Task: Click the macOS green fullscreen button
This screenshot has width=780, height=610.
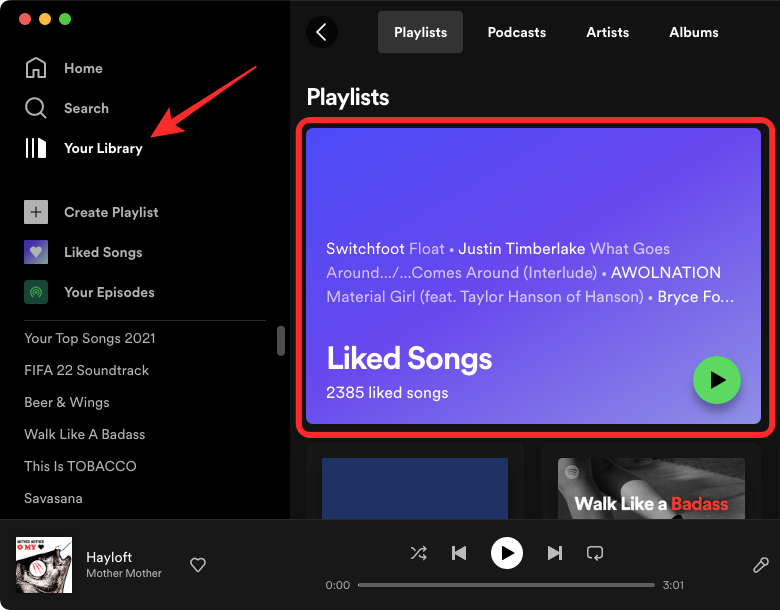Action: click(x=65, y=19)
